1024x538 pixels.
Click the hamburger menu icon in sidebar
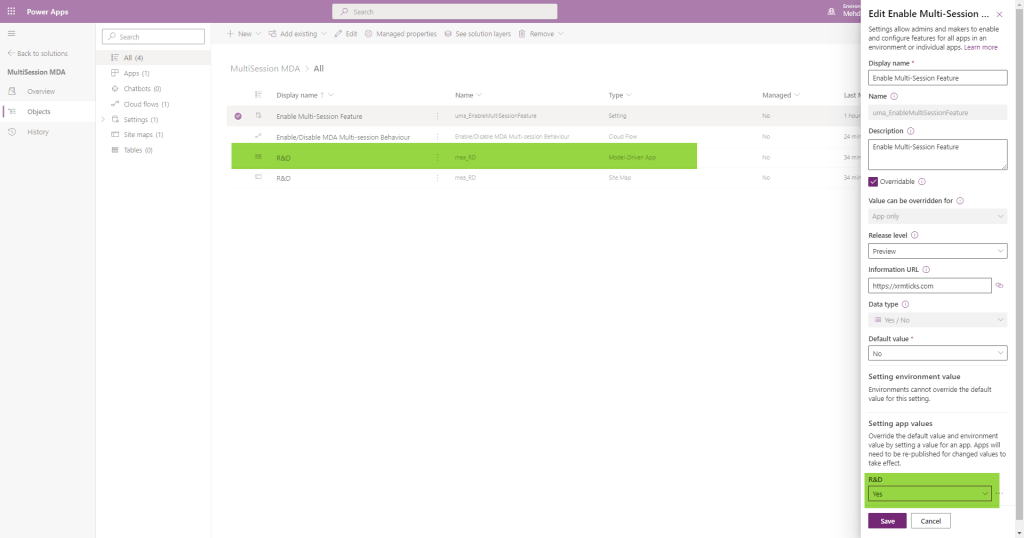(x=11, y=33)
